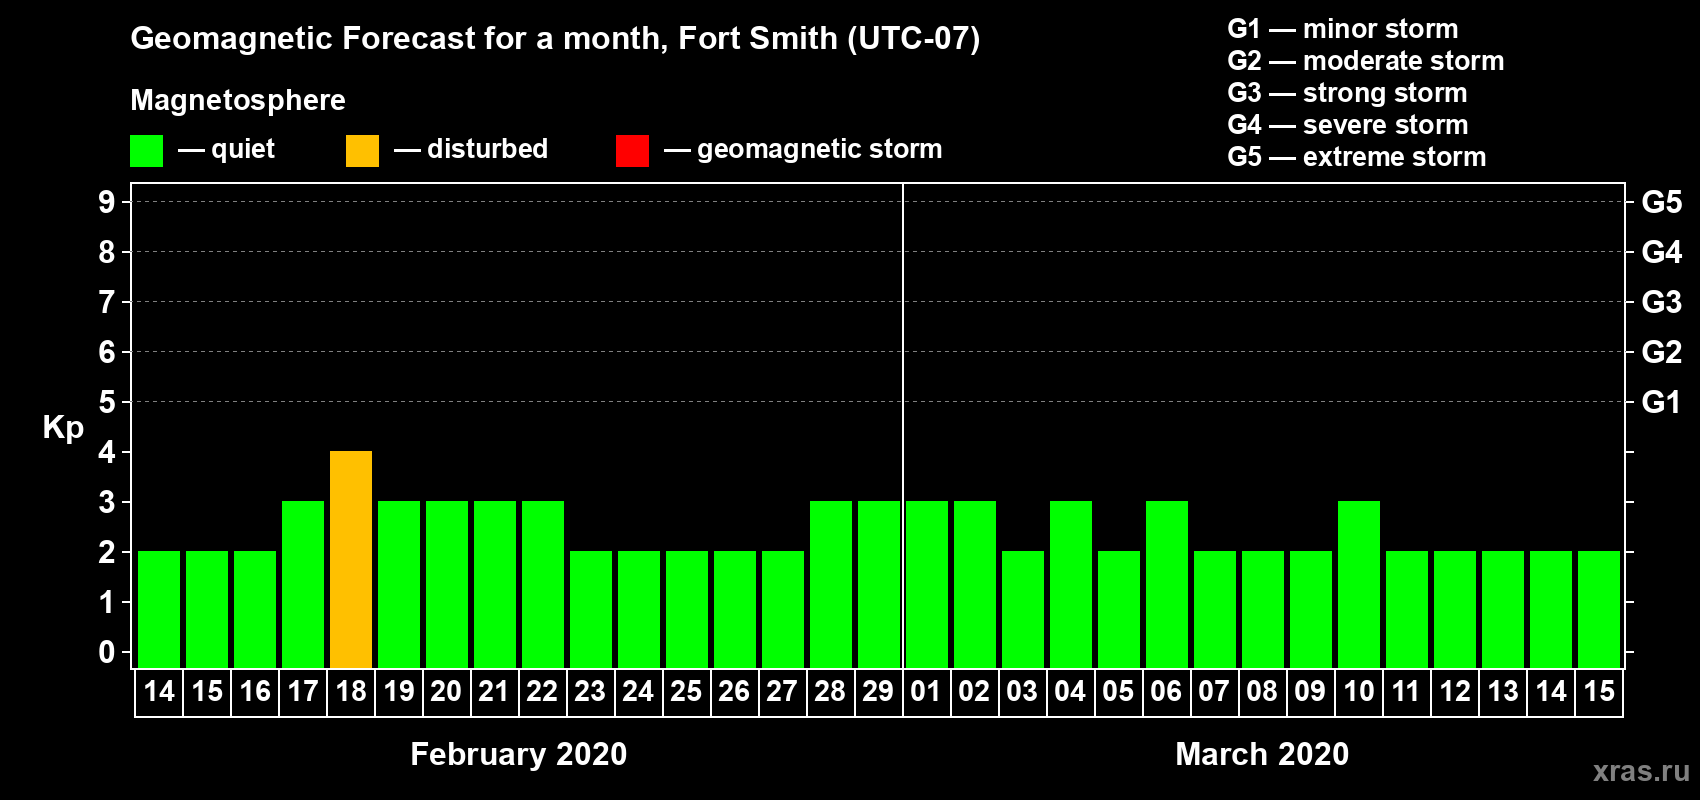Screen dimensions: 1700x800
Task: Select the green bar above March 01
Action: point(927,584)
